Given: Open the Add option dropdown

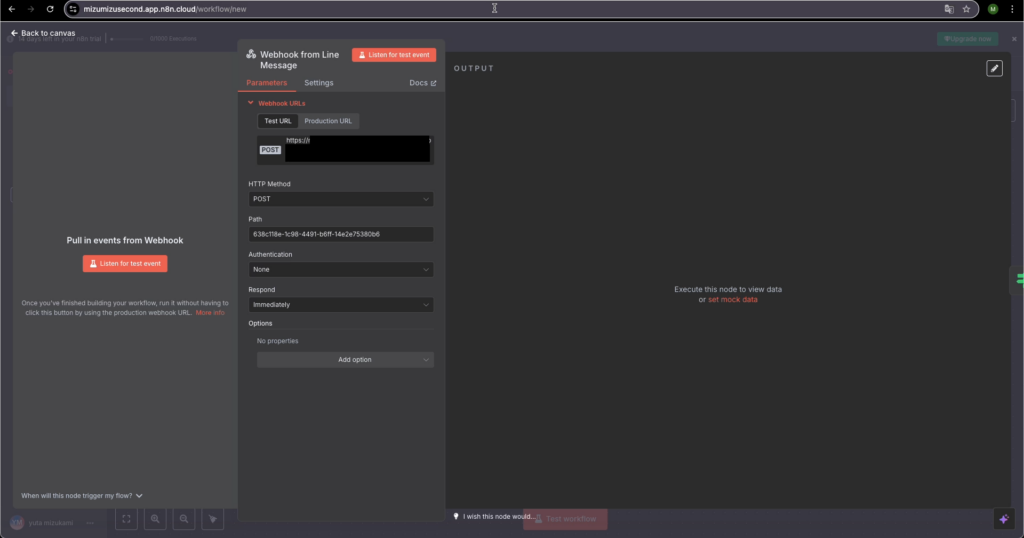Looking at the screenshot, I should pos(345,360).
